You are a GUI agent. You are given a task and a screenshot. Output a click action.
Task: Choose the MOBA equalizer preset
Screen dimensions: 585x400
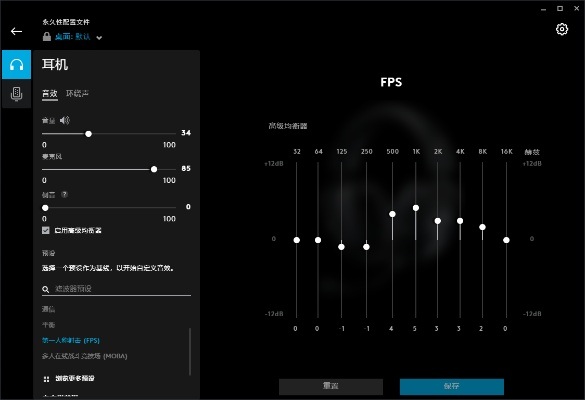tap(85, 356)
